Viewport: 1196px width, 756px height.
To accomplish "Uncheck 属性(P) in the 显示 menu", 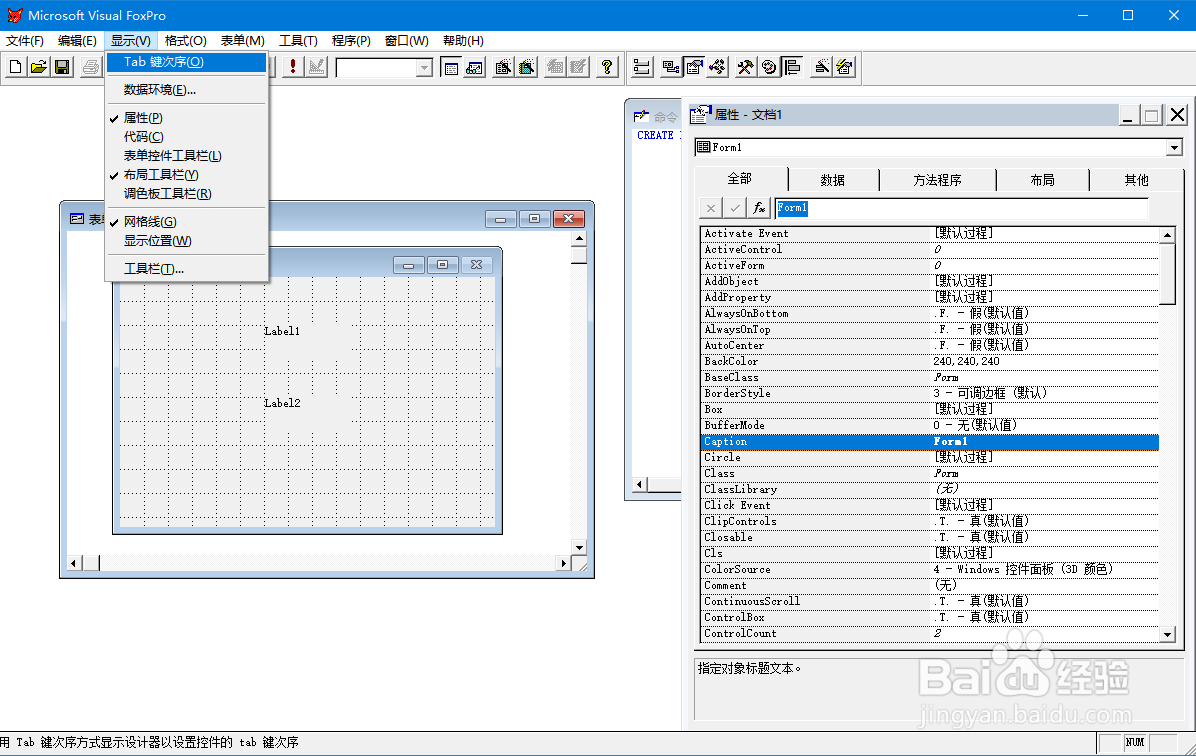I will [x=186, y=117].
